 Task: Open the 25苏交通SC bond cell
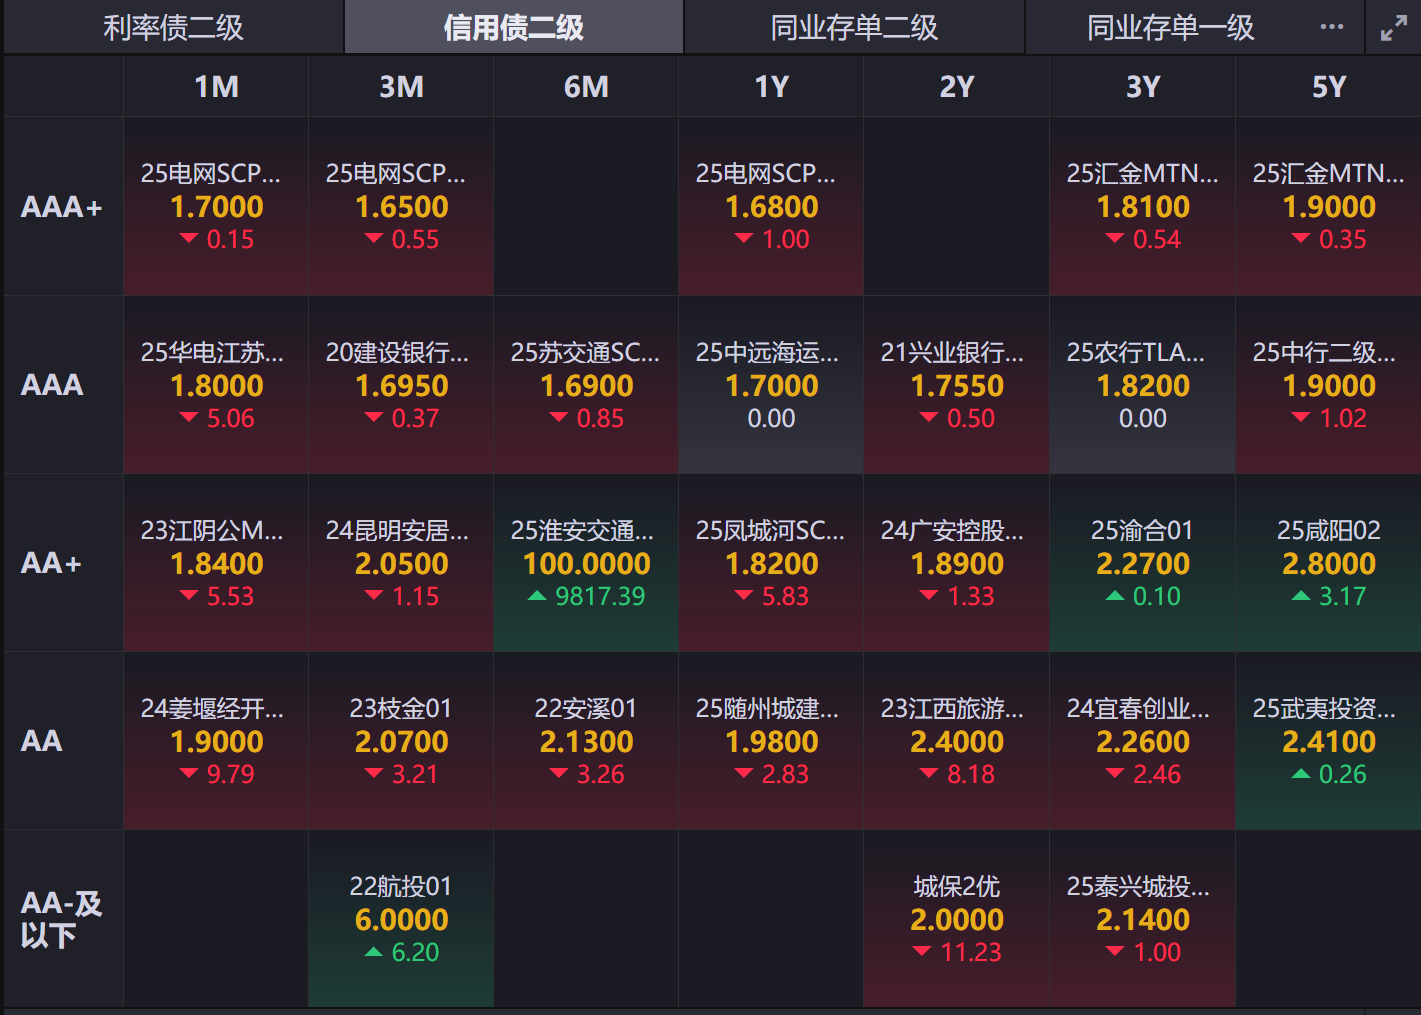(x=586, y=385)
